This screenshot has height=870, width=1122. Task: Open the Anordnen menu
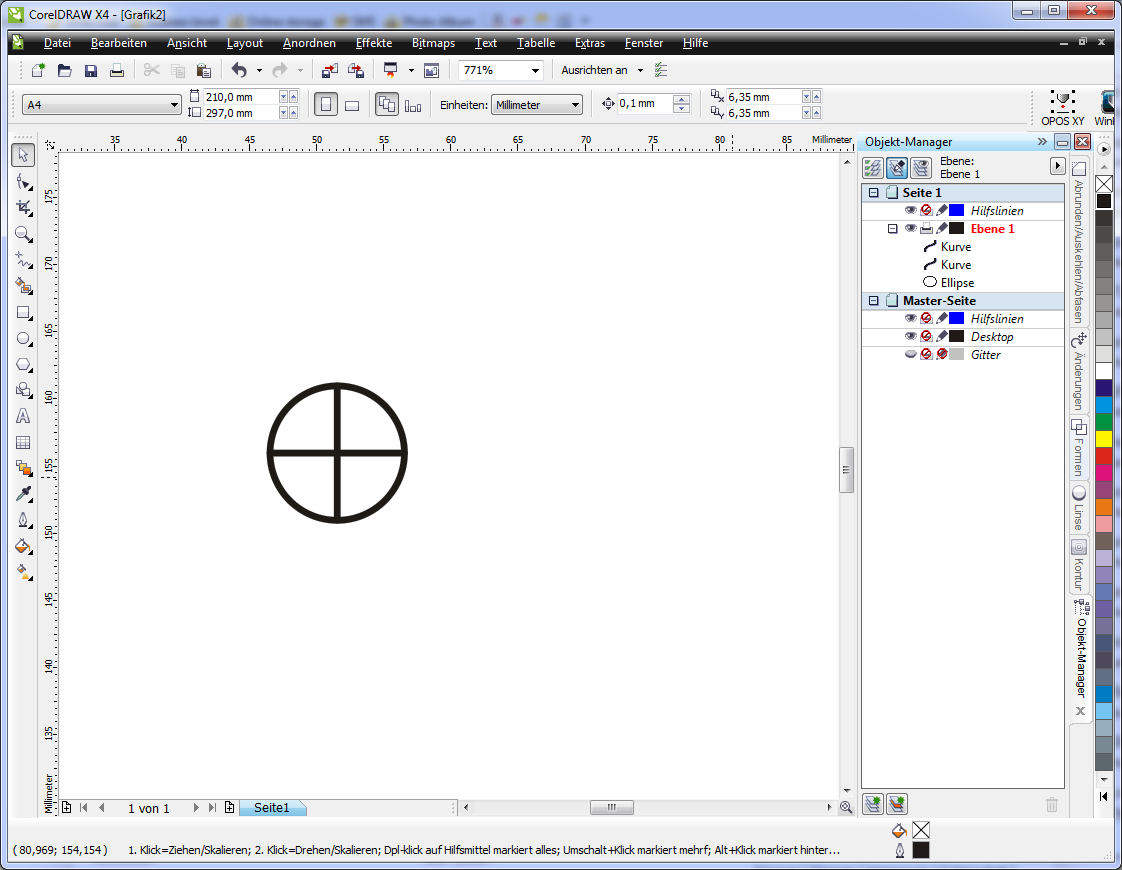pyautogui.click(x=309, y=43)
